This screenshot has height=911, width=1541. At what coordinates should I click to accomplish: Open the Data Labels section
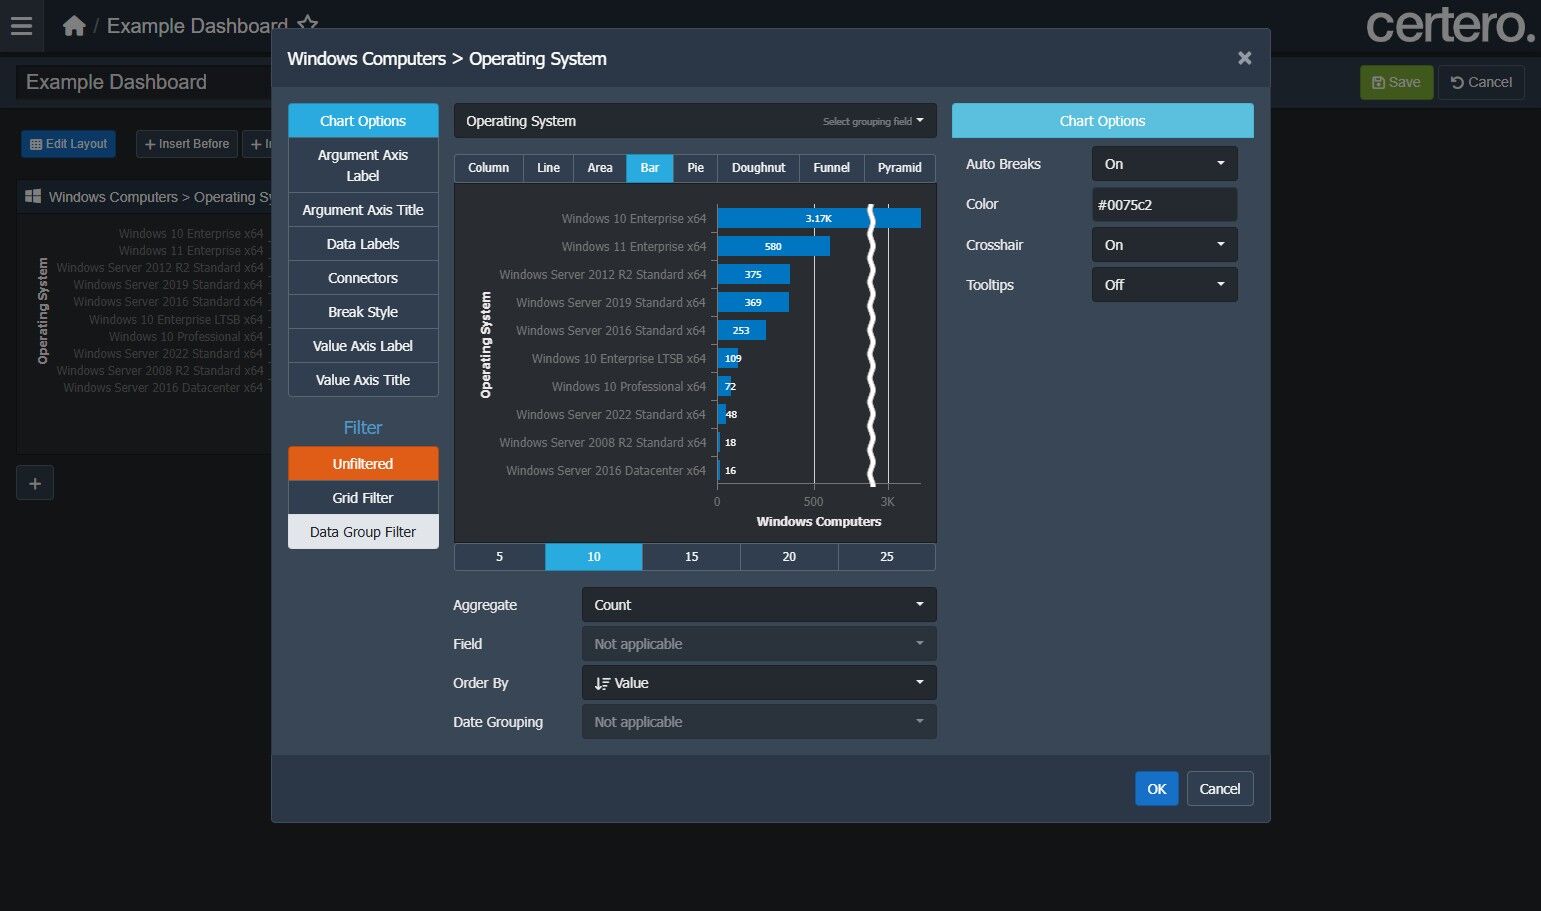coord(363,244)
